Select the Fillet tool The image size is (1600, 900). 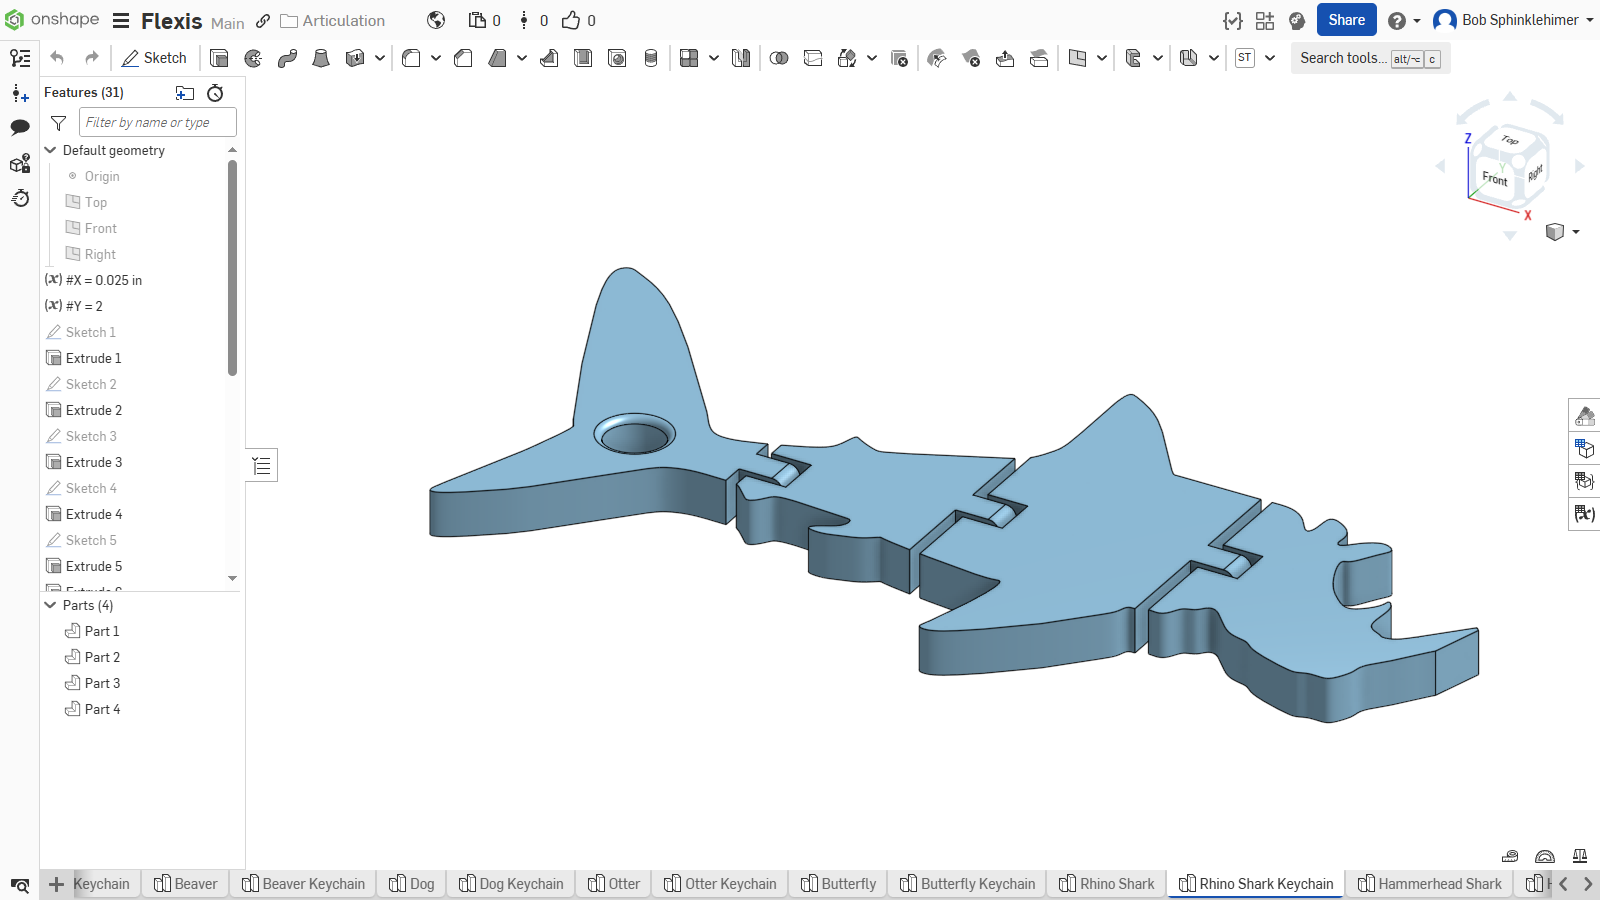(x=411, y=58)
